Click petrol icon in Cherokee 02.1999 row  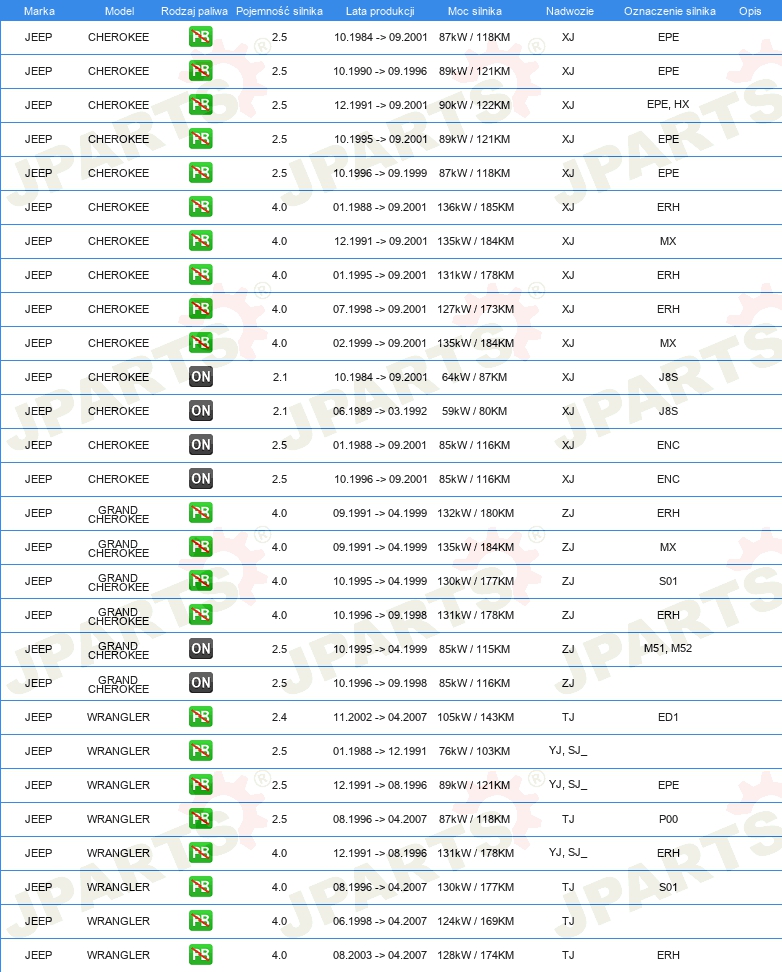click(200, 343)
